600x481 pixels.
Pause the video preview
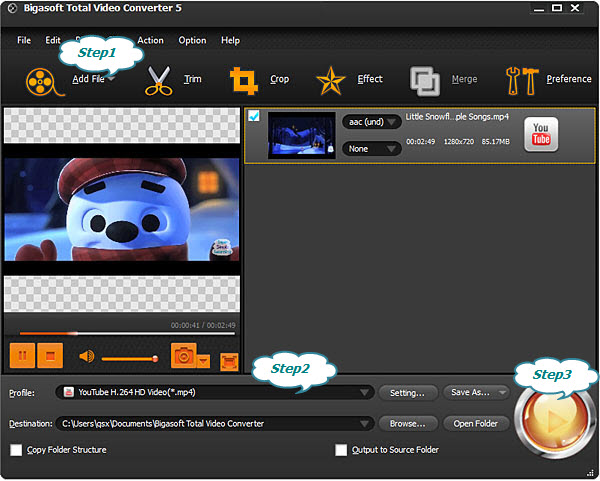[22, 355]
